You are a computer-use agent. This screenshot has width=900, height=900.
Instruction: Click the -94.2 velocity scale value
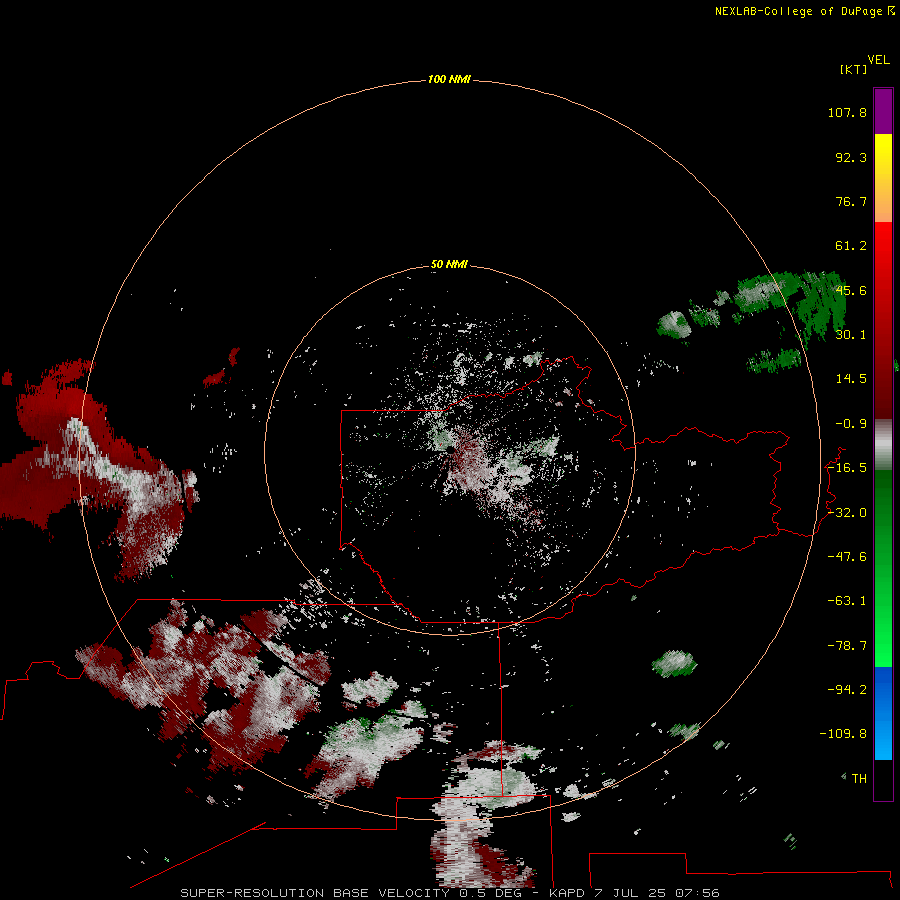(847, 689)
